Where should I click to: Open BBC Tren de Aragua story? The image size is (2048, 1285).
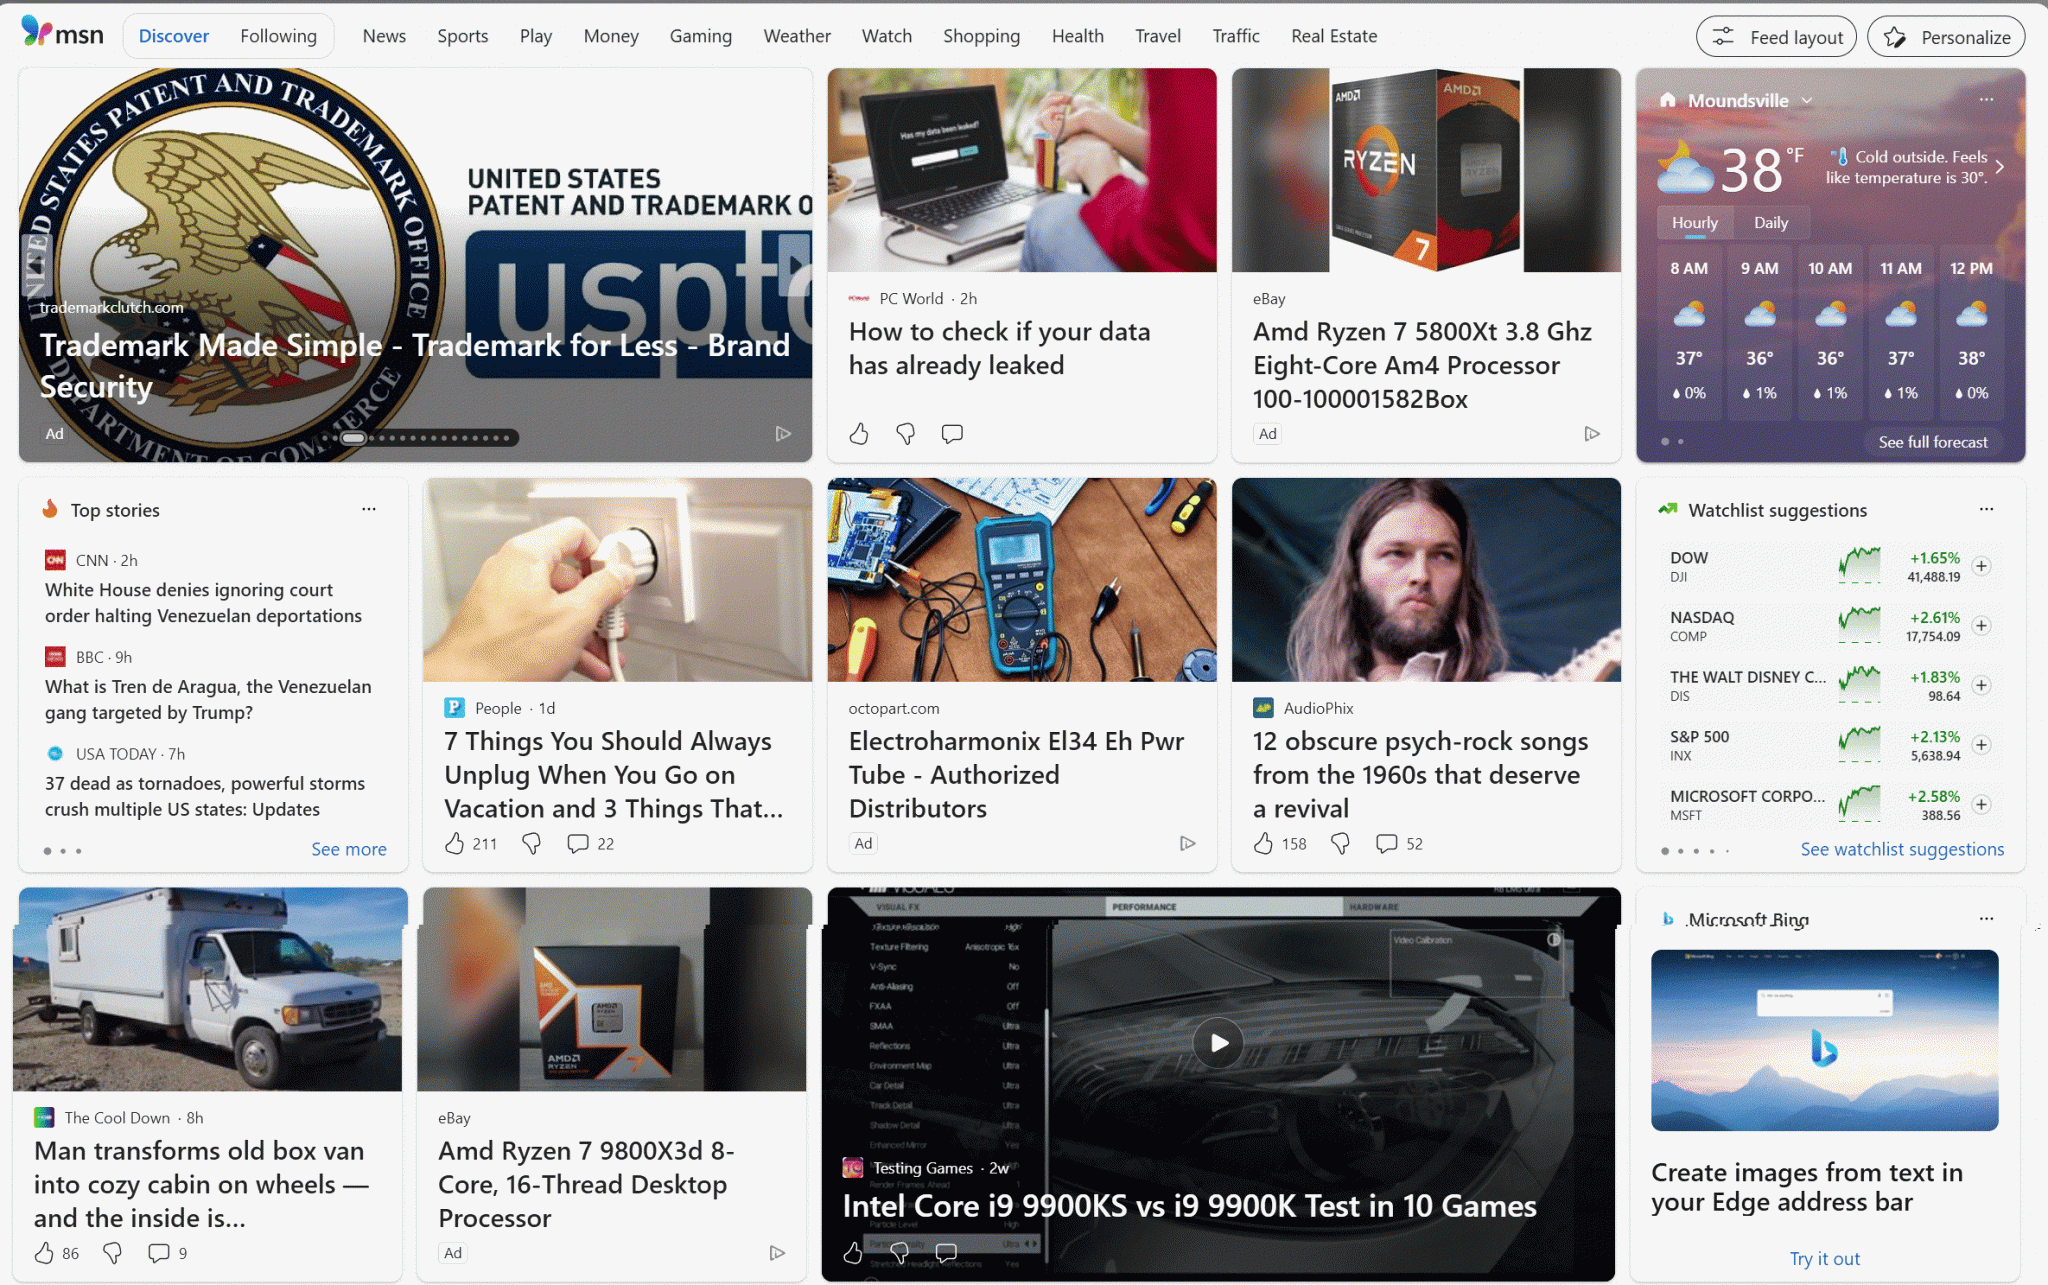pyautogui.click(x=208, y=699)
